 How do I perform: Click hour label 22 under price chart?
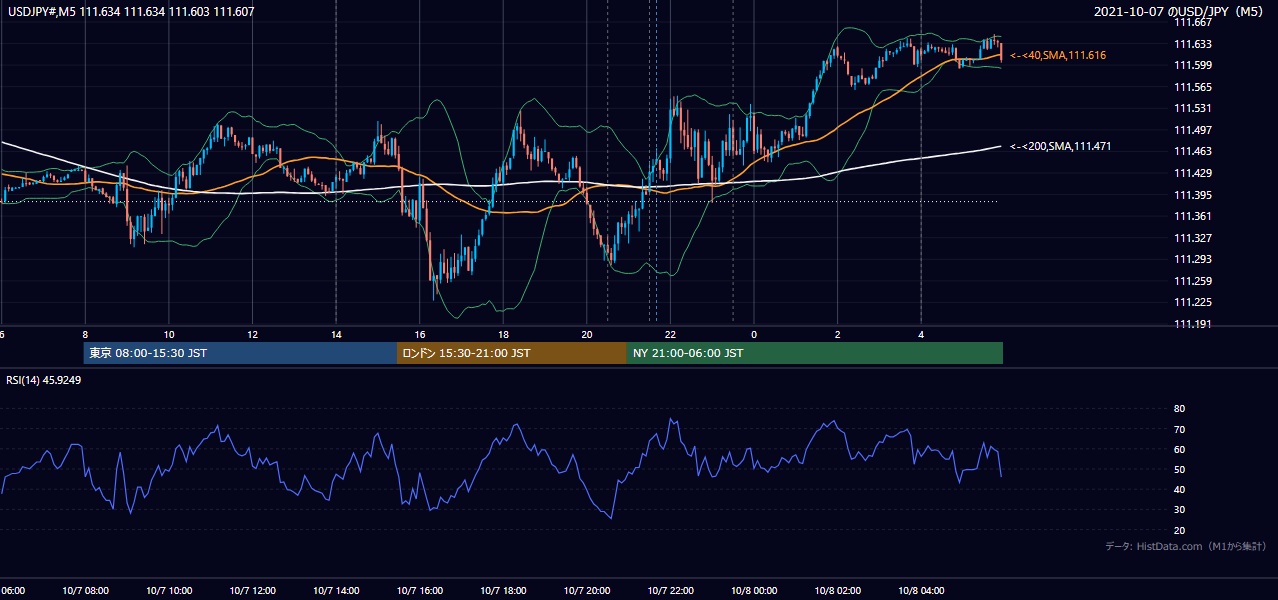pos(671,335)
